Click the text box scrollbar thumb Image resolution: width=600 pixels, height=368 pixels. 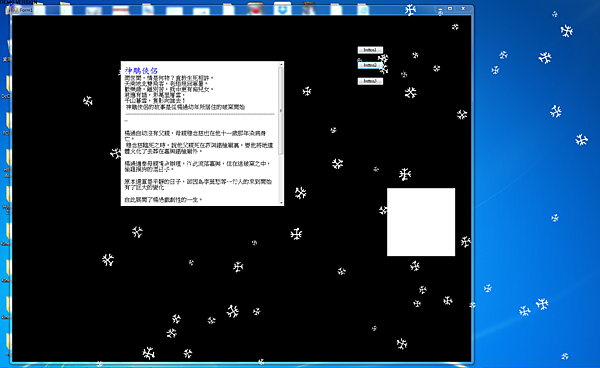tap(281, 111)
